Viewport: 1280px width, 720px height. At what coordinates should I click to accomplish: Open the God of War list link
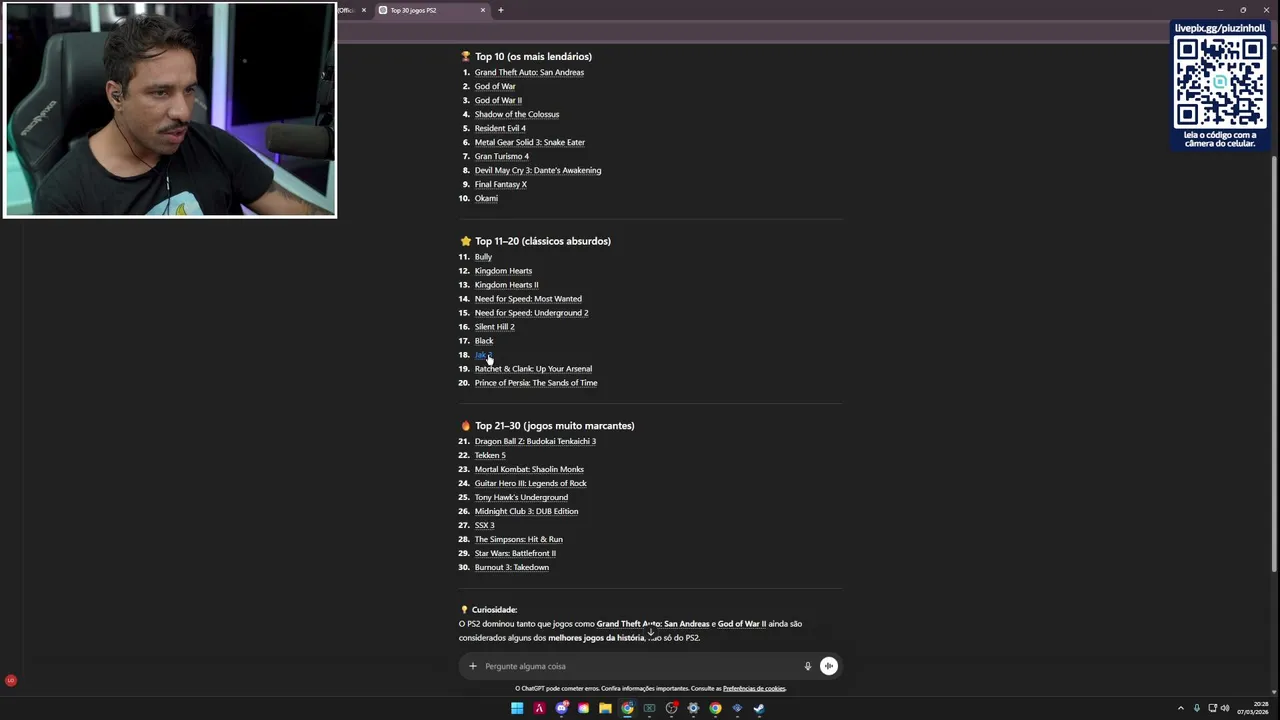point(495,86)
